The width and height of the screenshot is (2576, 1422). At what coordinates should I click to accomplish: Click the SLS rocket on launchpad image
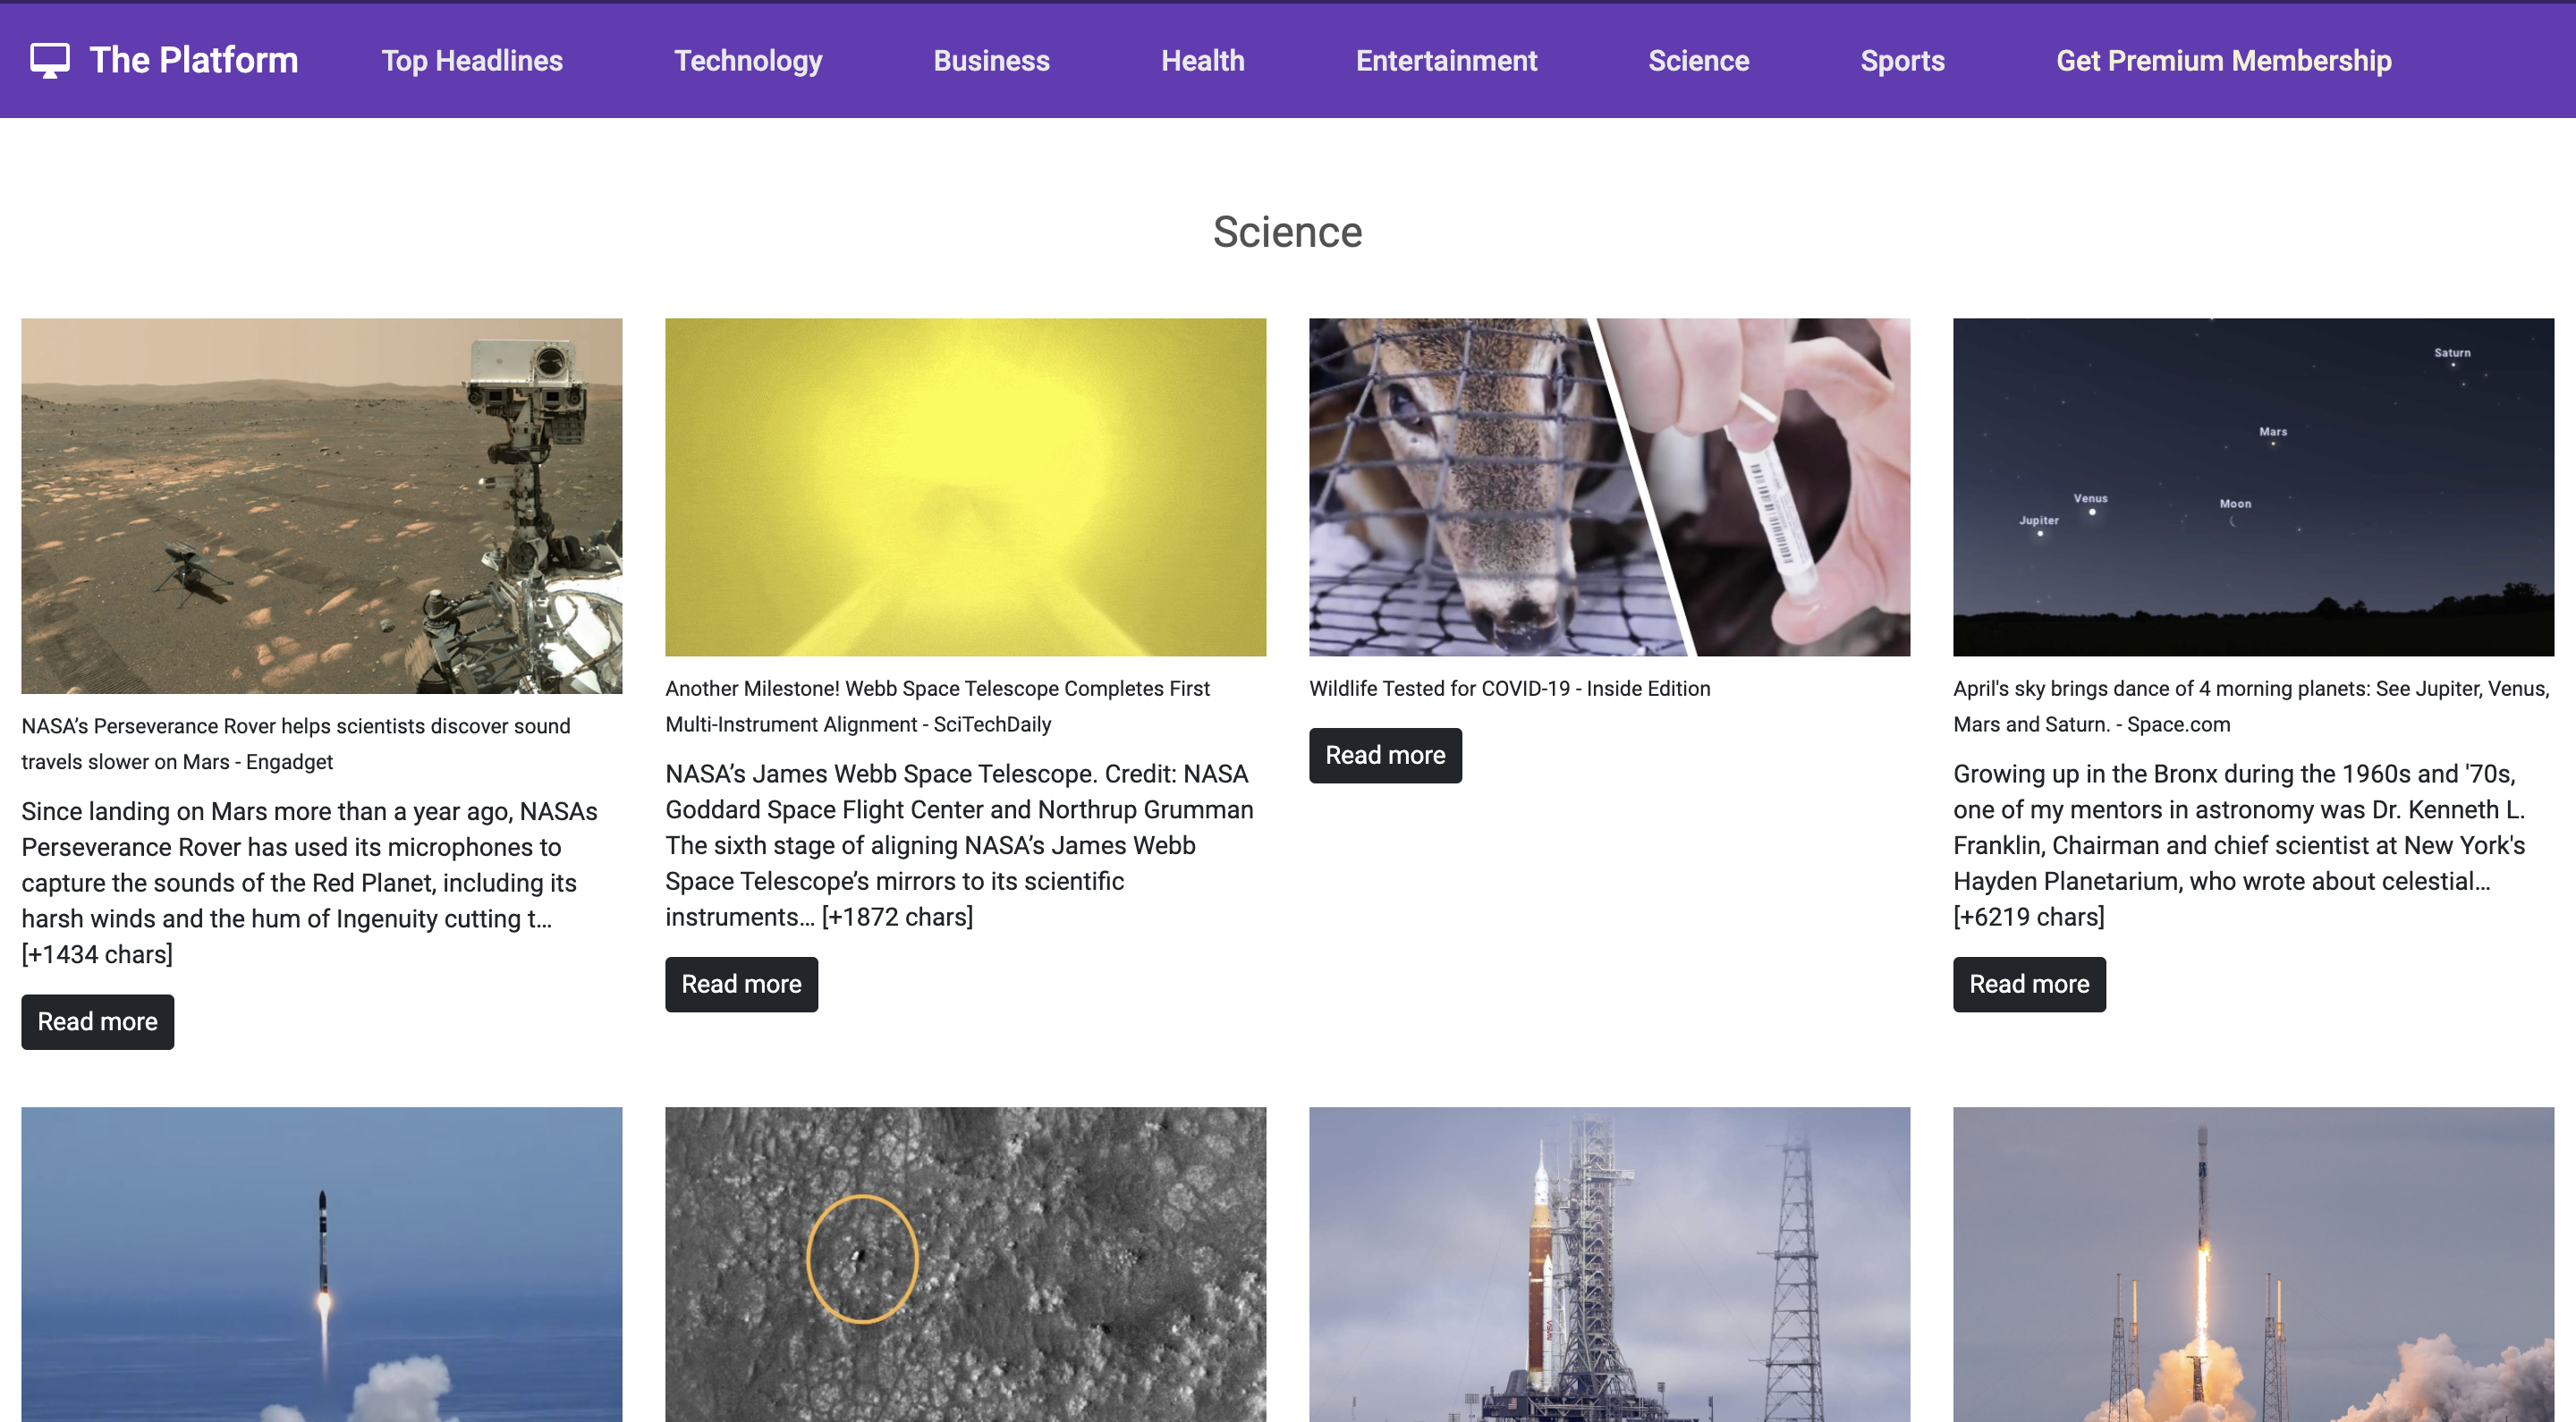point(1609,1263)
